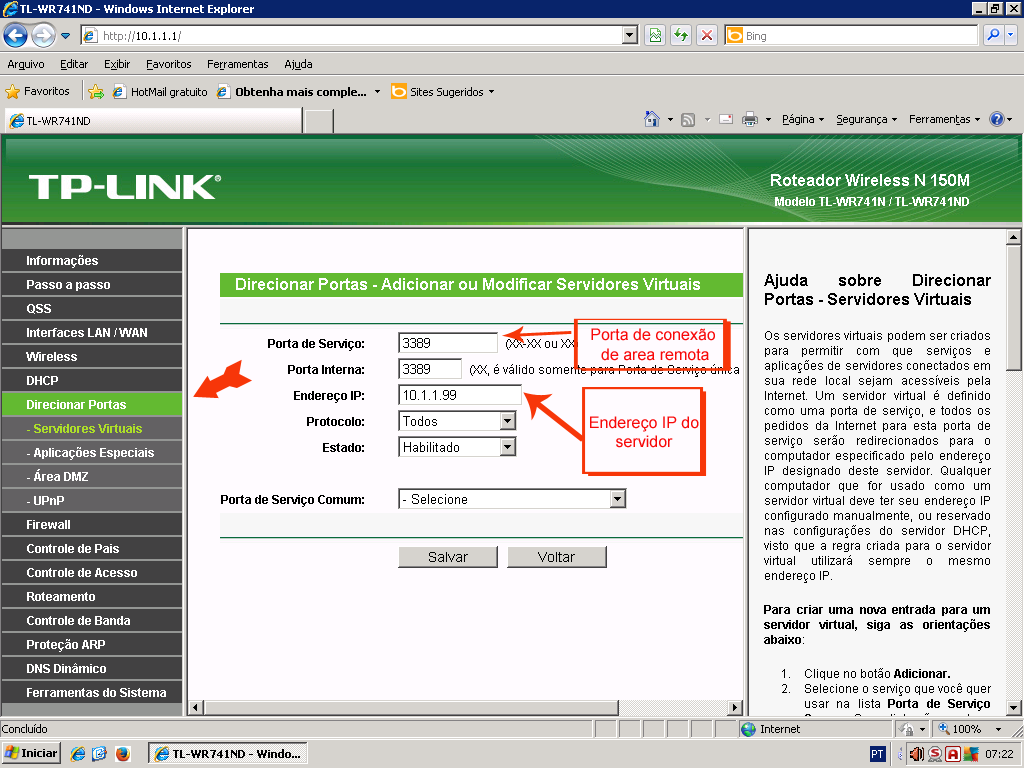Viewport: 1024px width, 768px height.
Task: Click the Bing search box
Action: 851,35
